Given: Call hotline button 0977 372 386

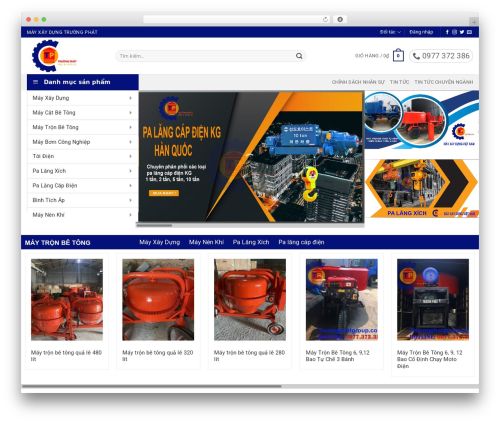Looking at the screenshot, I should (x=441, y=56).
